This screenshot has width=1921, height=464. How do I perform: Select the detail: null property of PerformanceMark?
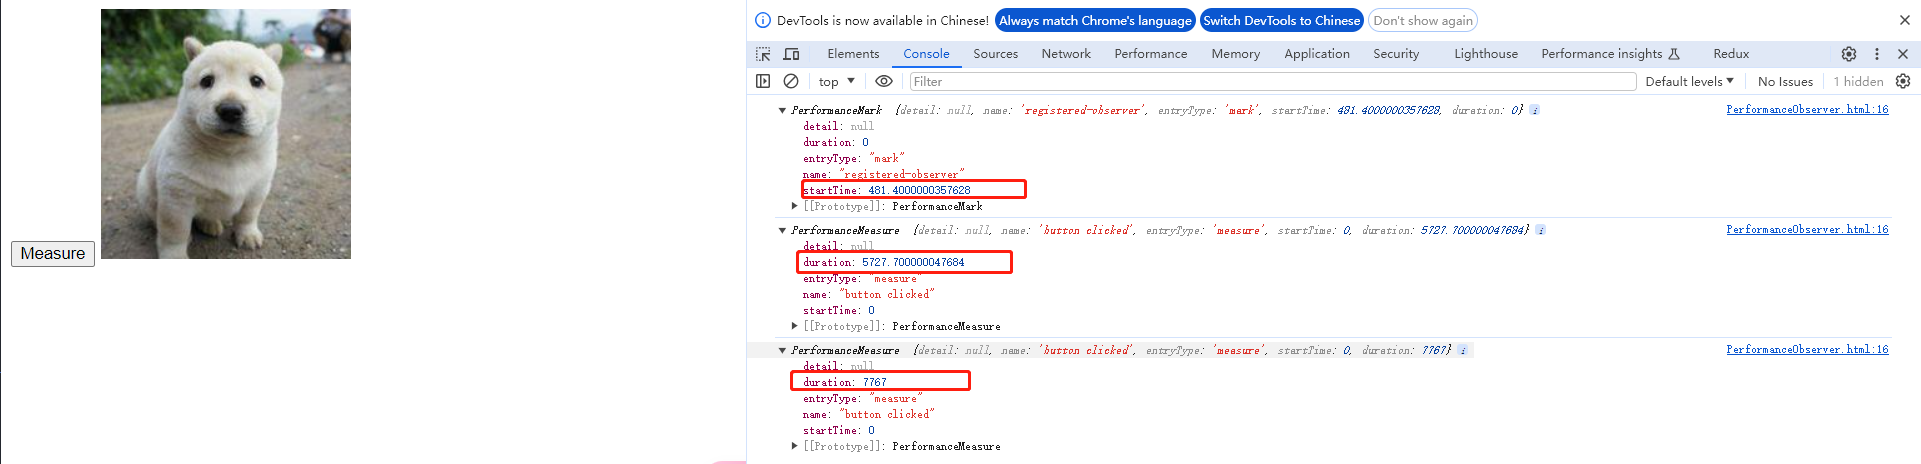pyautogui.click(x=838, y=126)
